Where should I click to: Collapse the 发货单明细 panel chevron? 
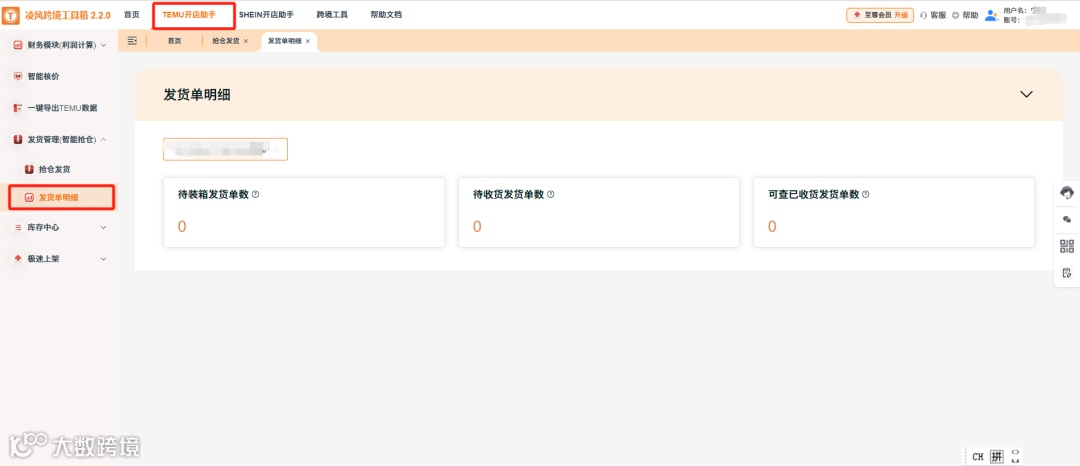point(1026,94)
